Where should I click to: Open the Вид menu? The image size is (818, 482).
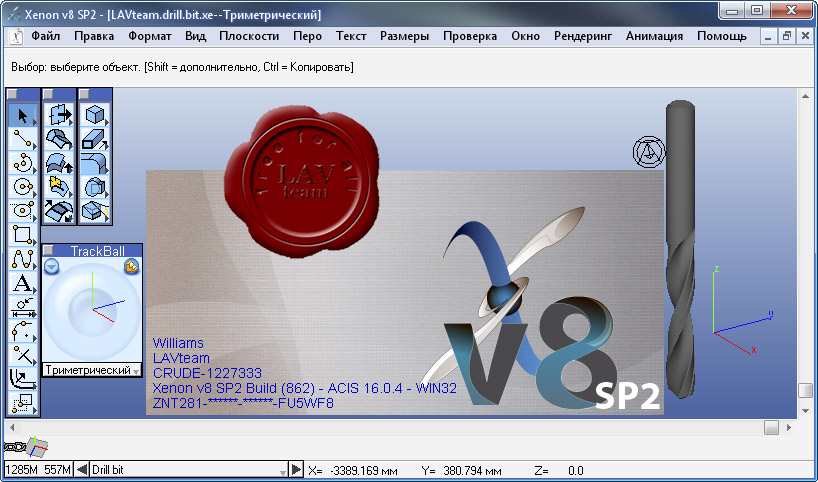tap(196, 37)
